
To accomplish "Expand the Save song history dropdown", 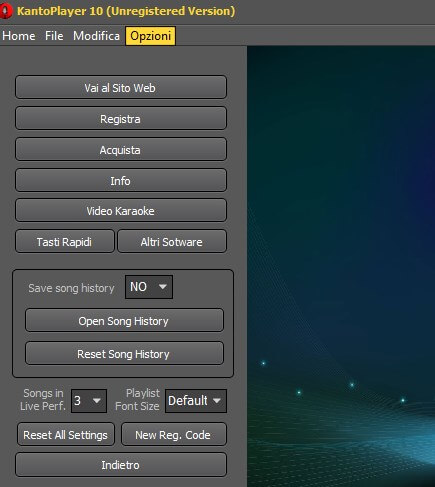I will pyautogui.click(x=149, y=287).
